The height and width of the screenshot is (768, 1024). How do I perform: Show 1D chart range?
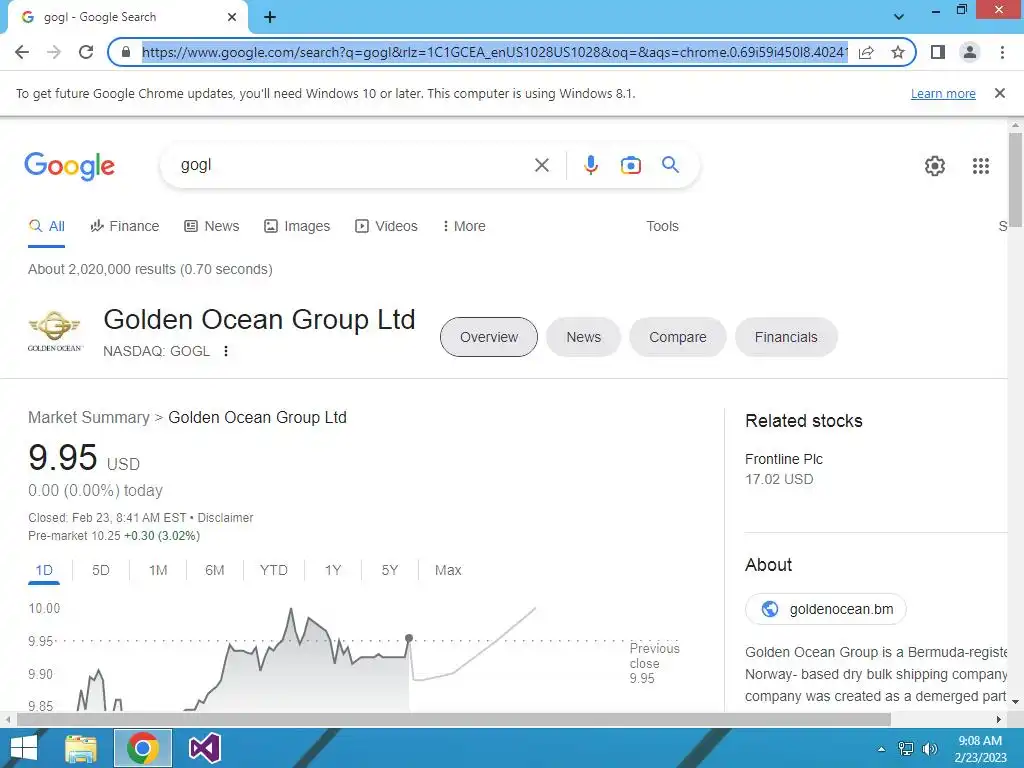[44, 570]
